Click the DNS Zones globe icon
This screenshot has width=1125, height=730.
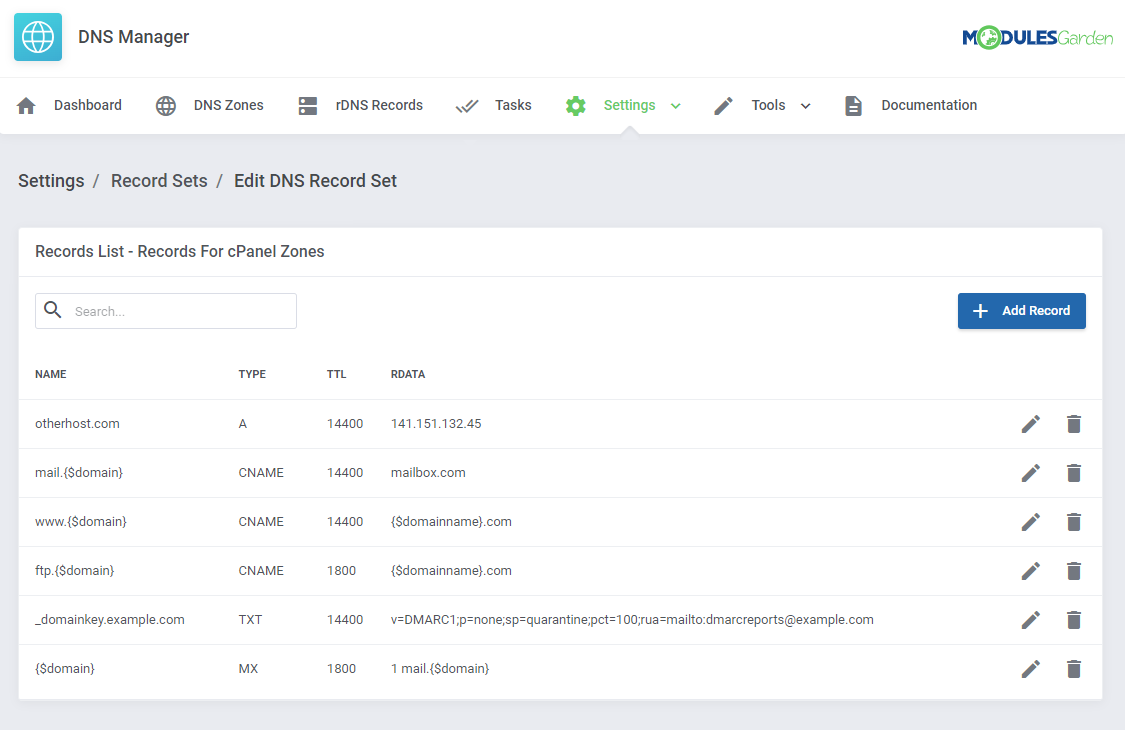point(166,106)
